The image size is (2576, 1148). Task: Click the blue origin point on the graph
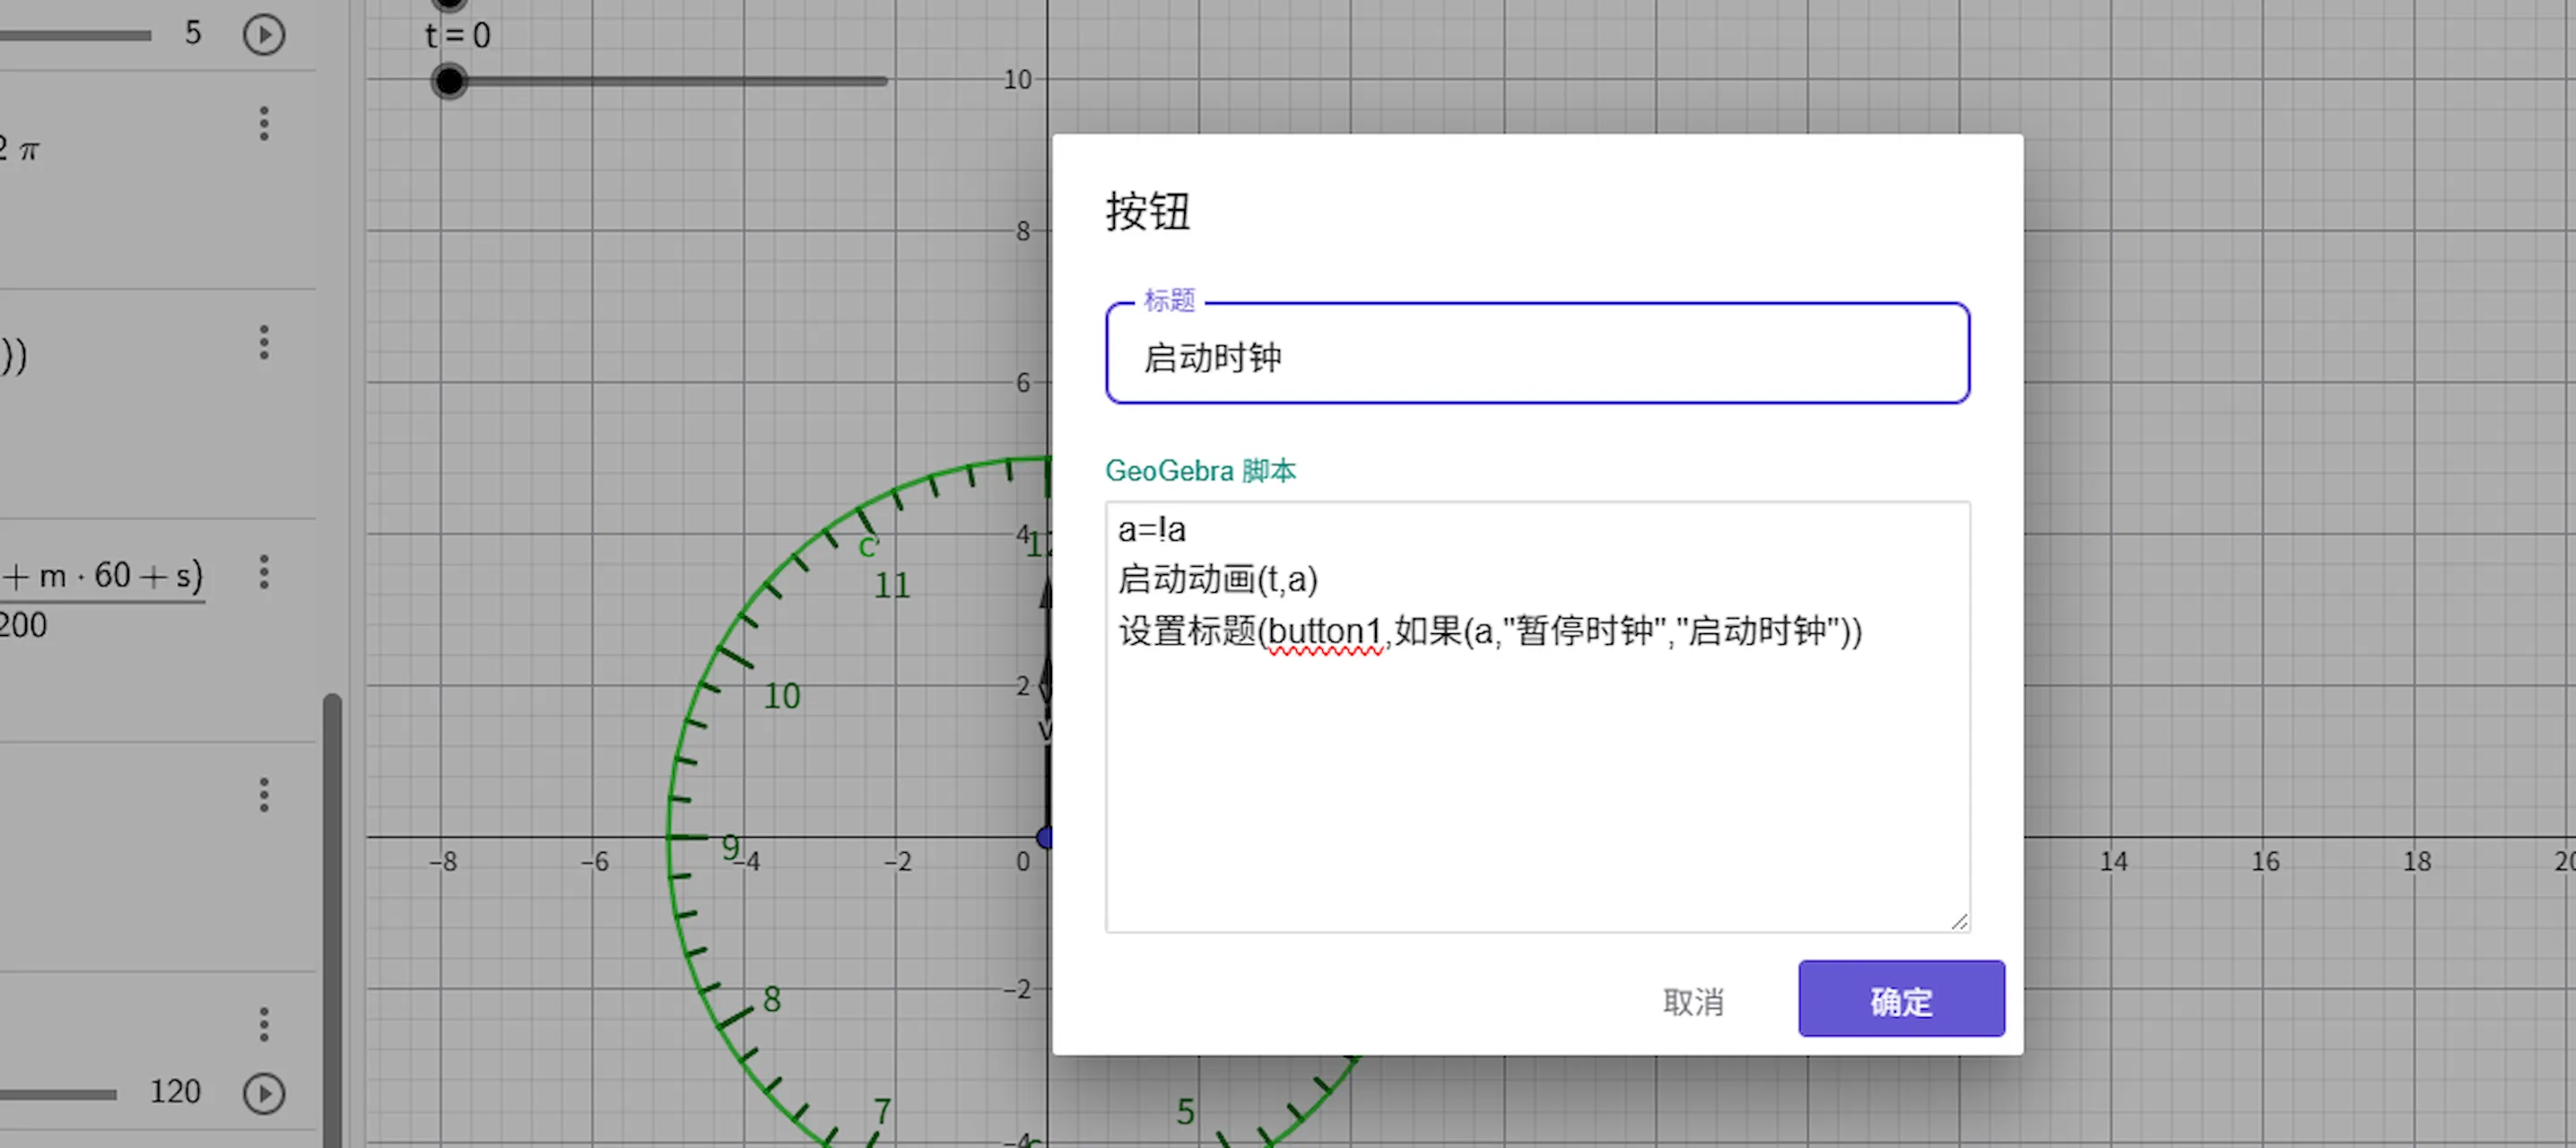coord(1045,837)
